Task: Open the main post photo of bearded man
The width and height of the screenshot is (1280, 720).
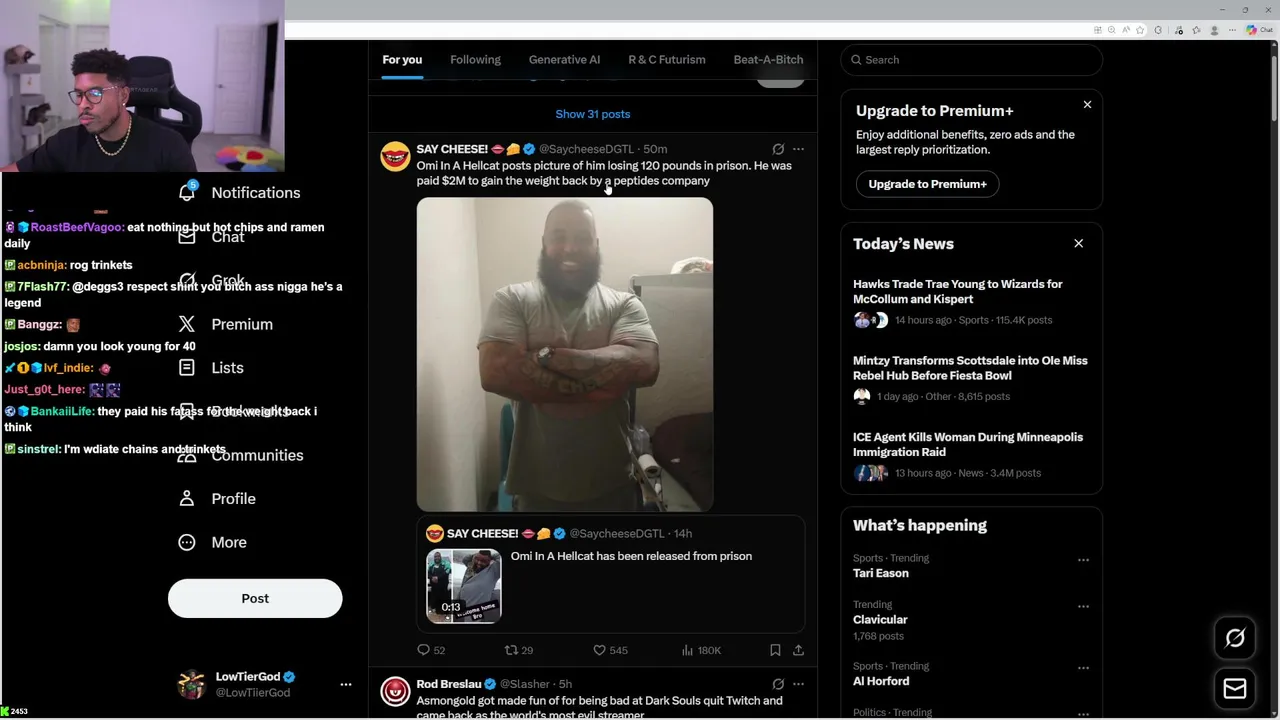Action: (x=565, y=354)
